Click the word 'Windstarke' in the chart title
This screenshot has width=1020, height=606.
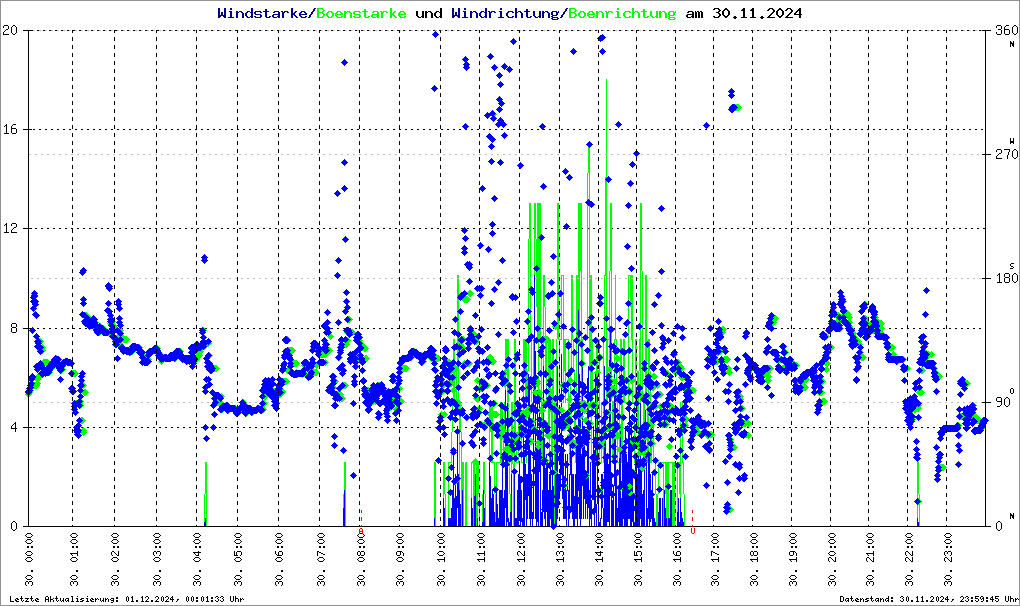click(261, 13)
